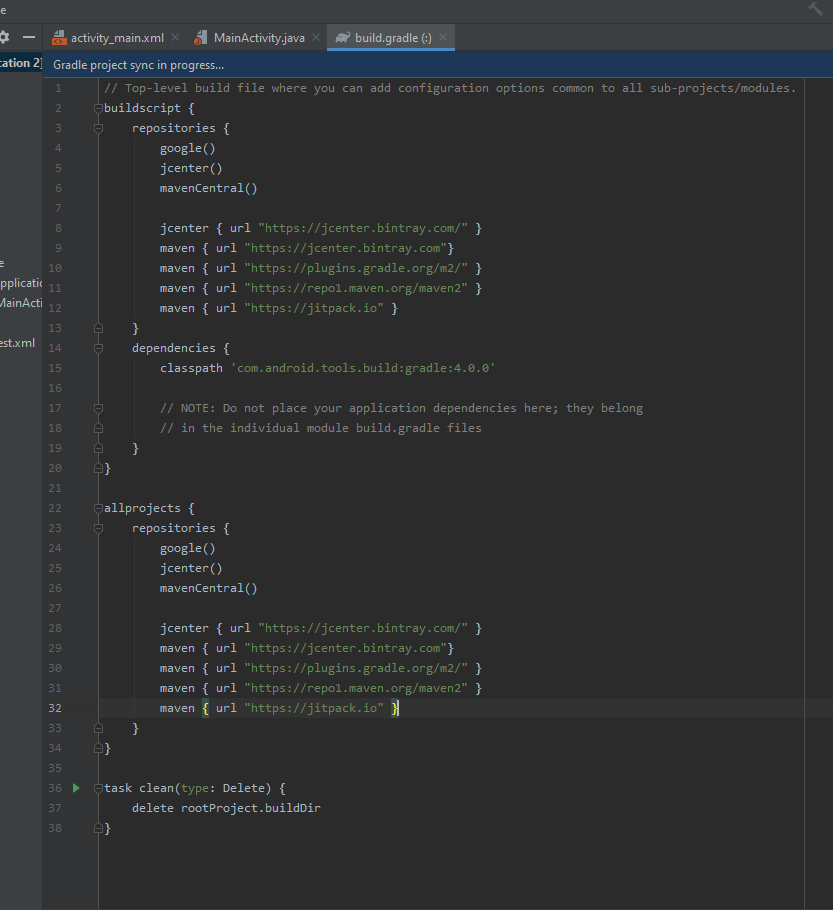This screenshot has width=833, height=910.
Task: Select MainActi item in project panel
Action: click(21, 303)
